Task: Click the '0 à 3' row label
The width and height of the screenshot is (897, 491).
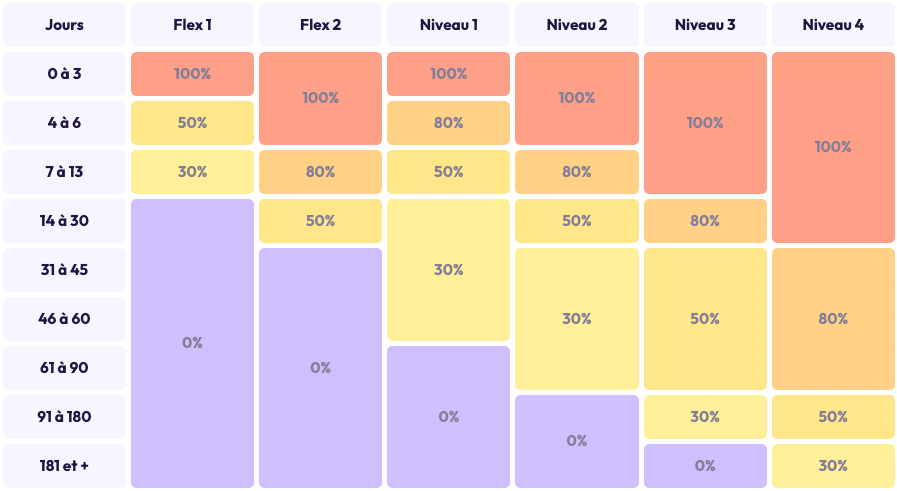Action: (64, 74)
